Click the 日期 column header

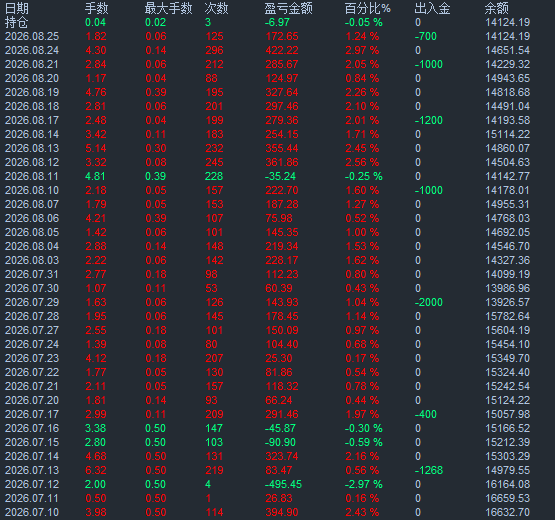17,8
